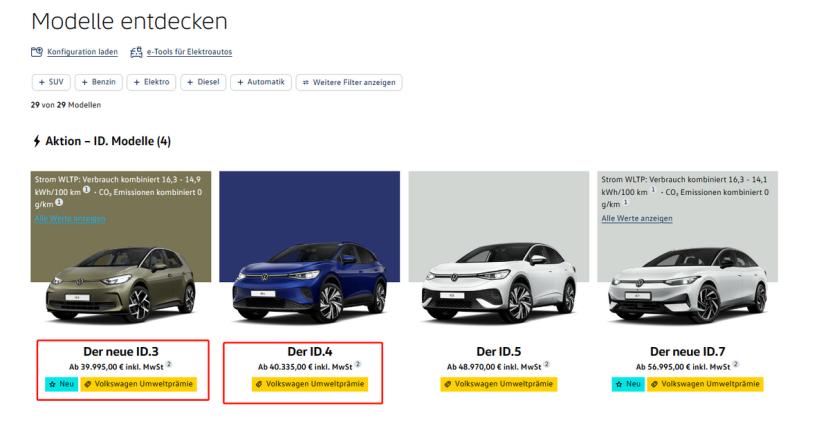
Task: Open e-Tools für Elektroautos link
Action: click(x=189, y=52)
